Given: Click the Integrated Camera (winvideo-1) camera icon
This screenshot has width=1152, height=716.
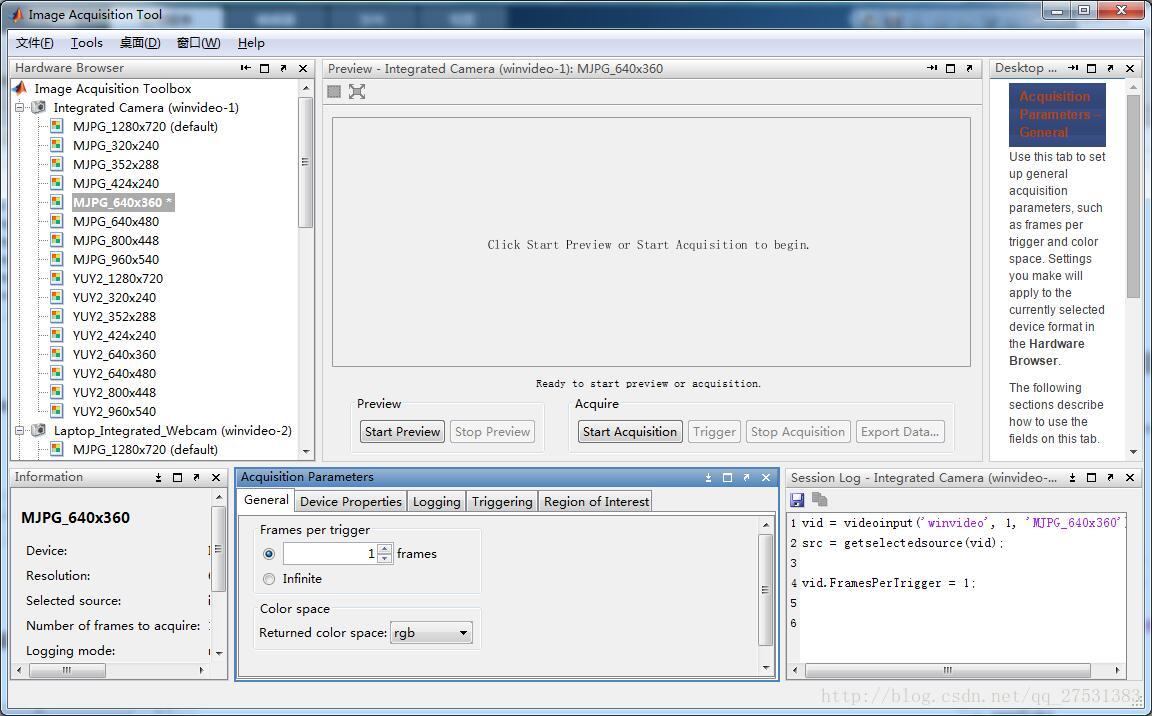Looking at the screenshot, I should (39, 107).
